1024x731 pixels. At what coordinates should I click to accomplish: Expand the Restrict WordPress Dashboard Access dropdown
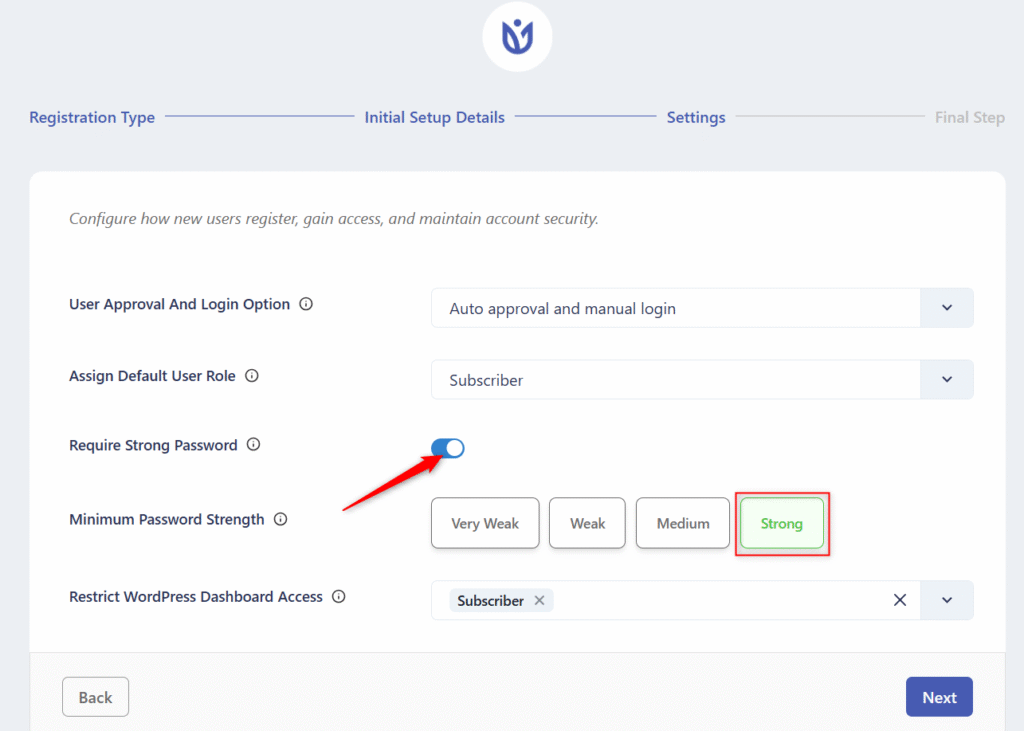946,600
